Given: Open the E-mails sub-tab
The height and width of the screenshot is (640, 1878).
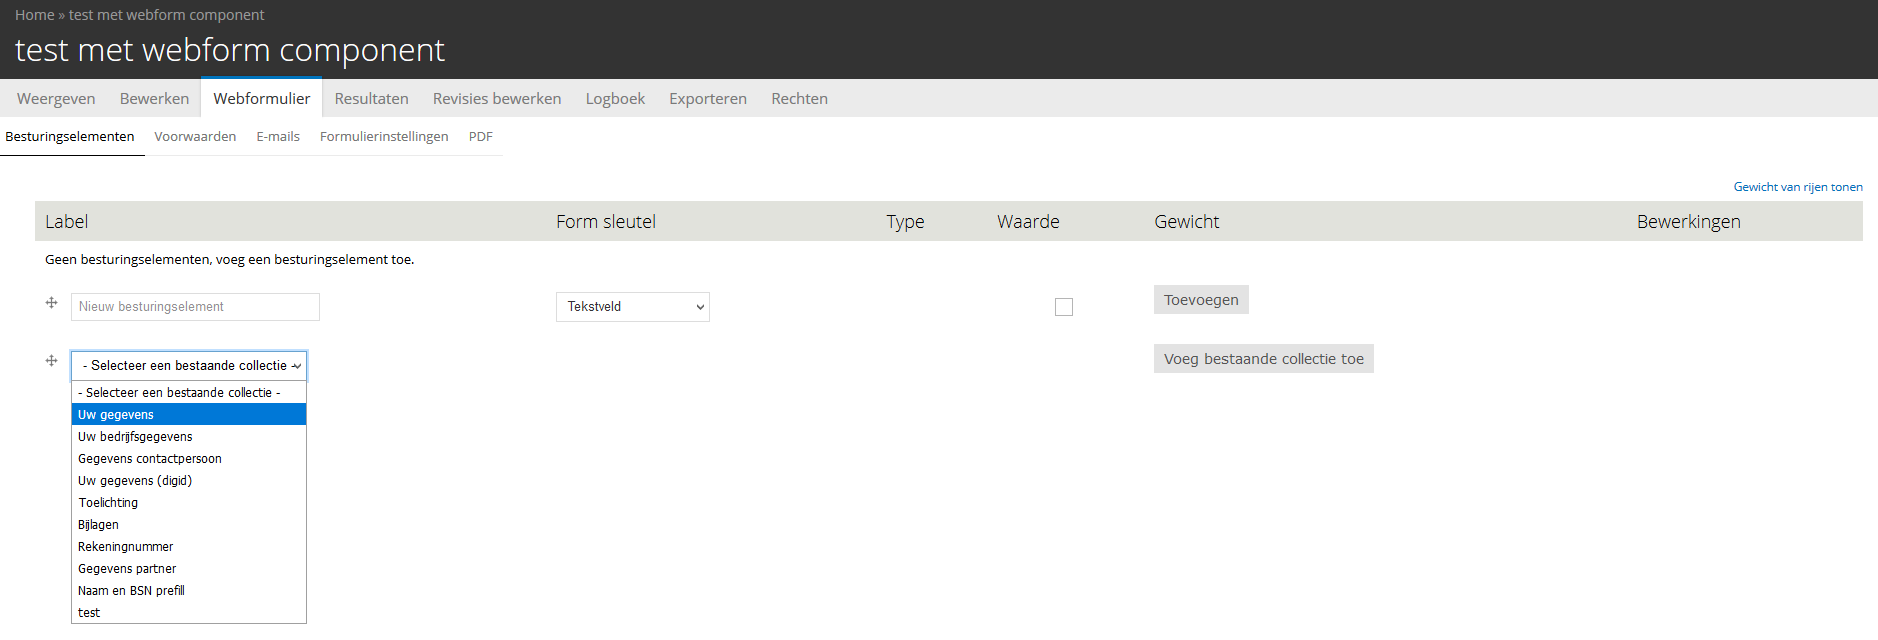Looking at the screenshot, I should 278,137.
